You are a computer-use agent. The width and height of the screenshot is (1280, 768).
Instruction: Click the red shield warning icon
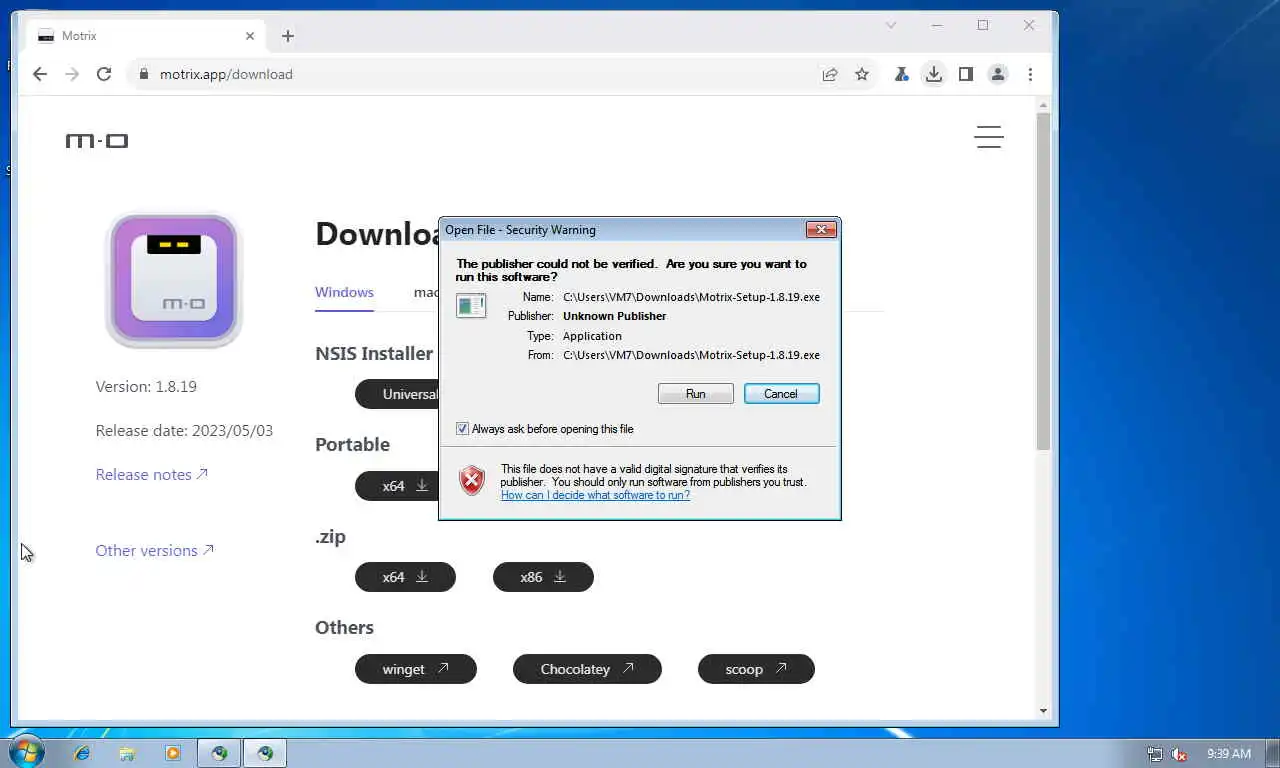[x=472, y=480]
